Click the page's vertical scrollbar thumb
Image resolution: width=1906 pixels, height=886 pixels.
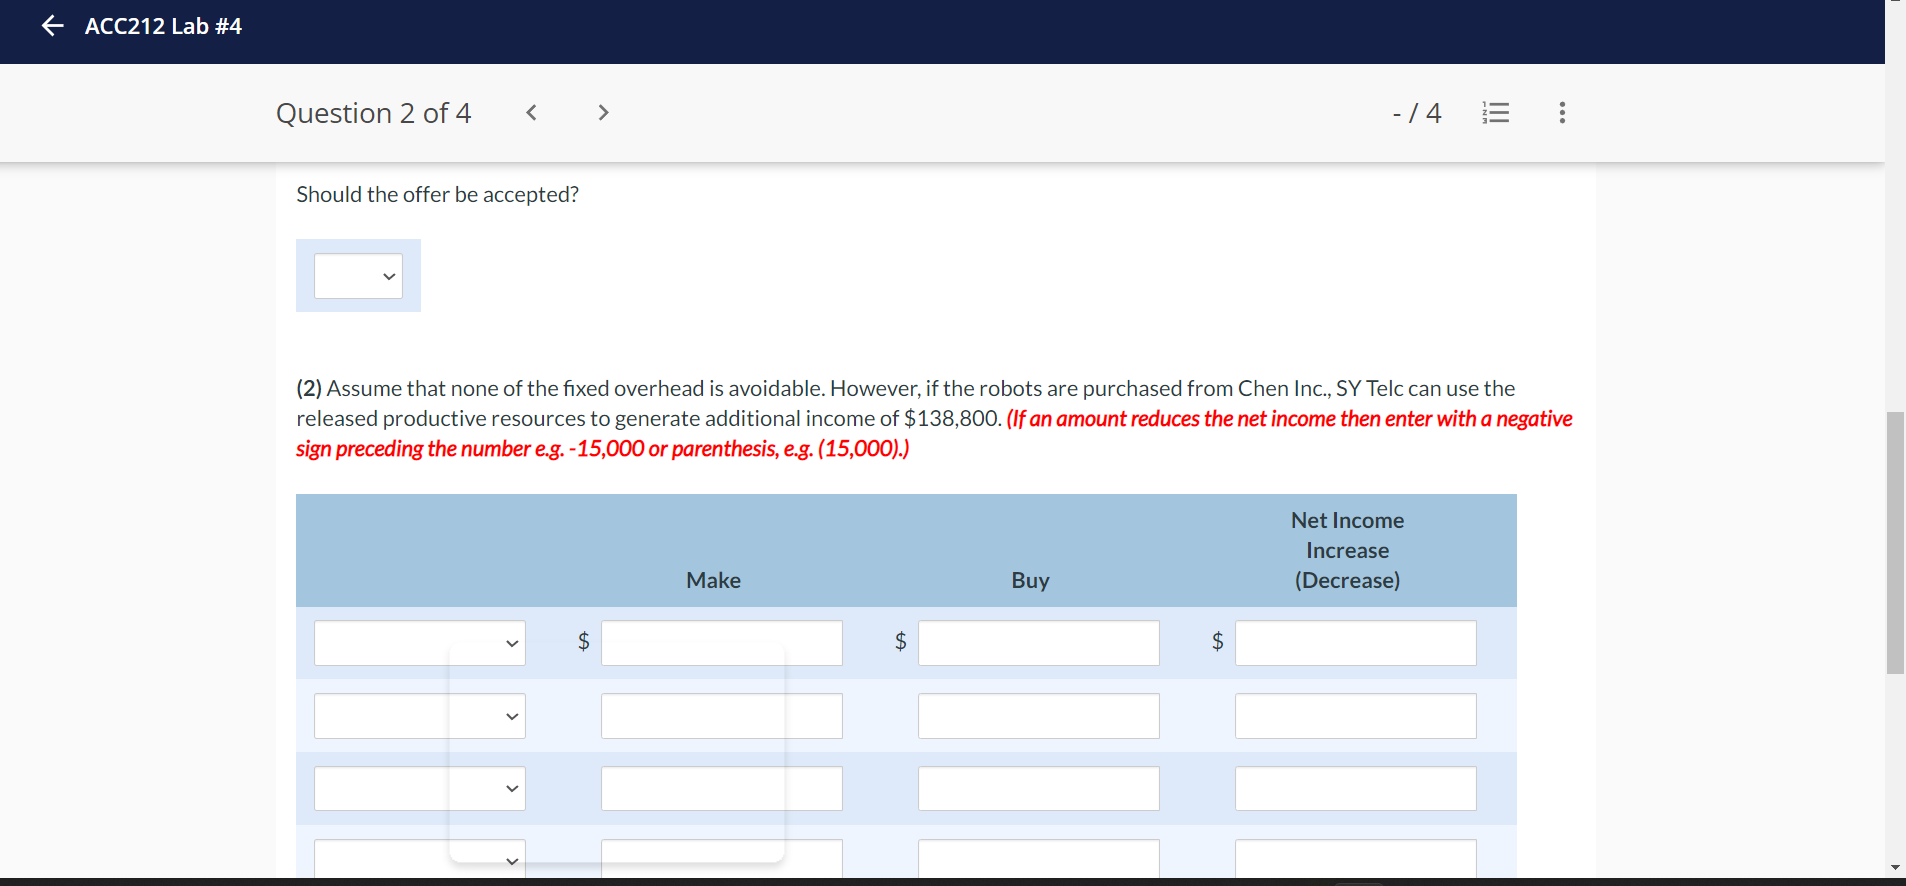(1895, 543)
